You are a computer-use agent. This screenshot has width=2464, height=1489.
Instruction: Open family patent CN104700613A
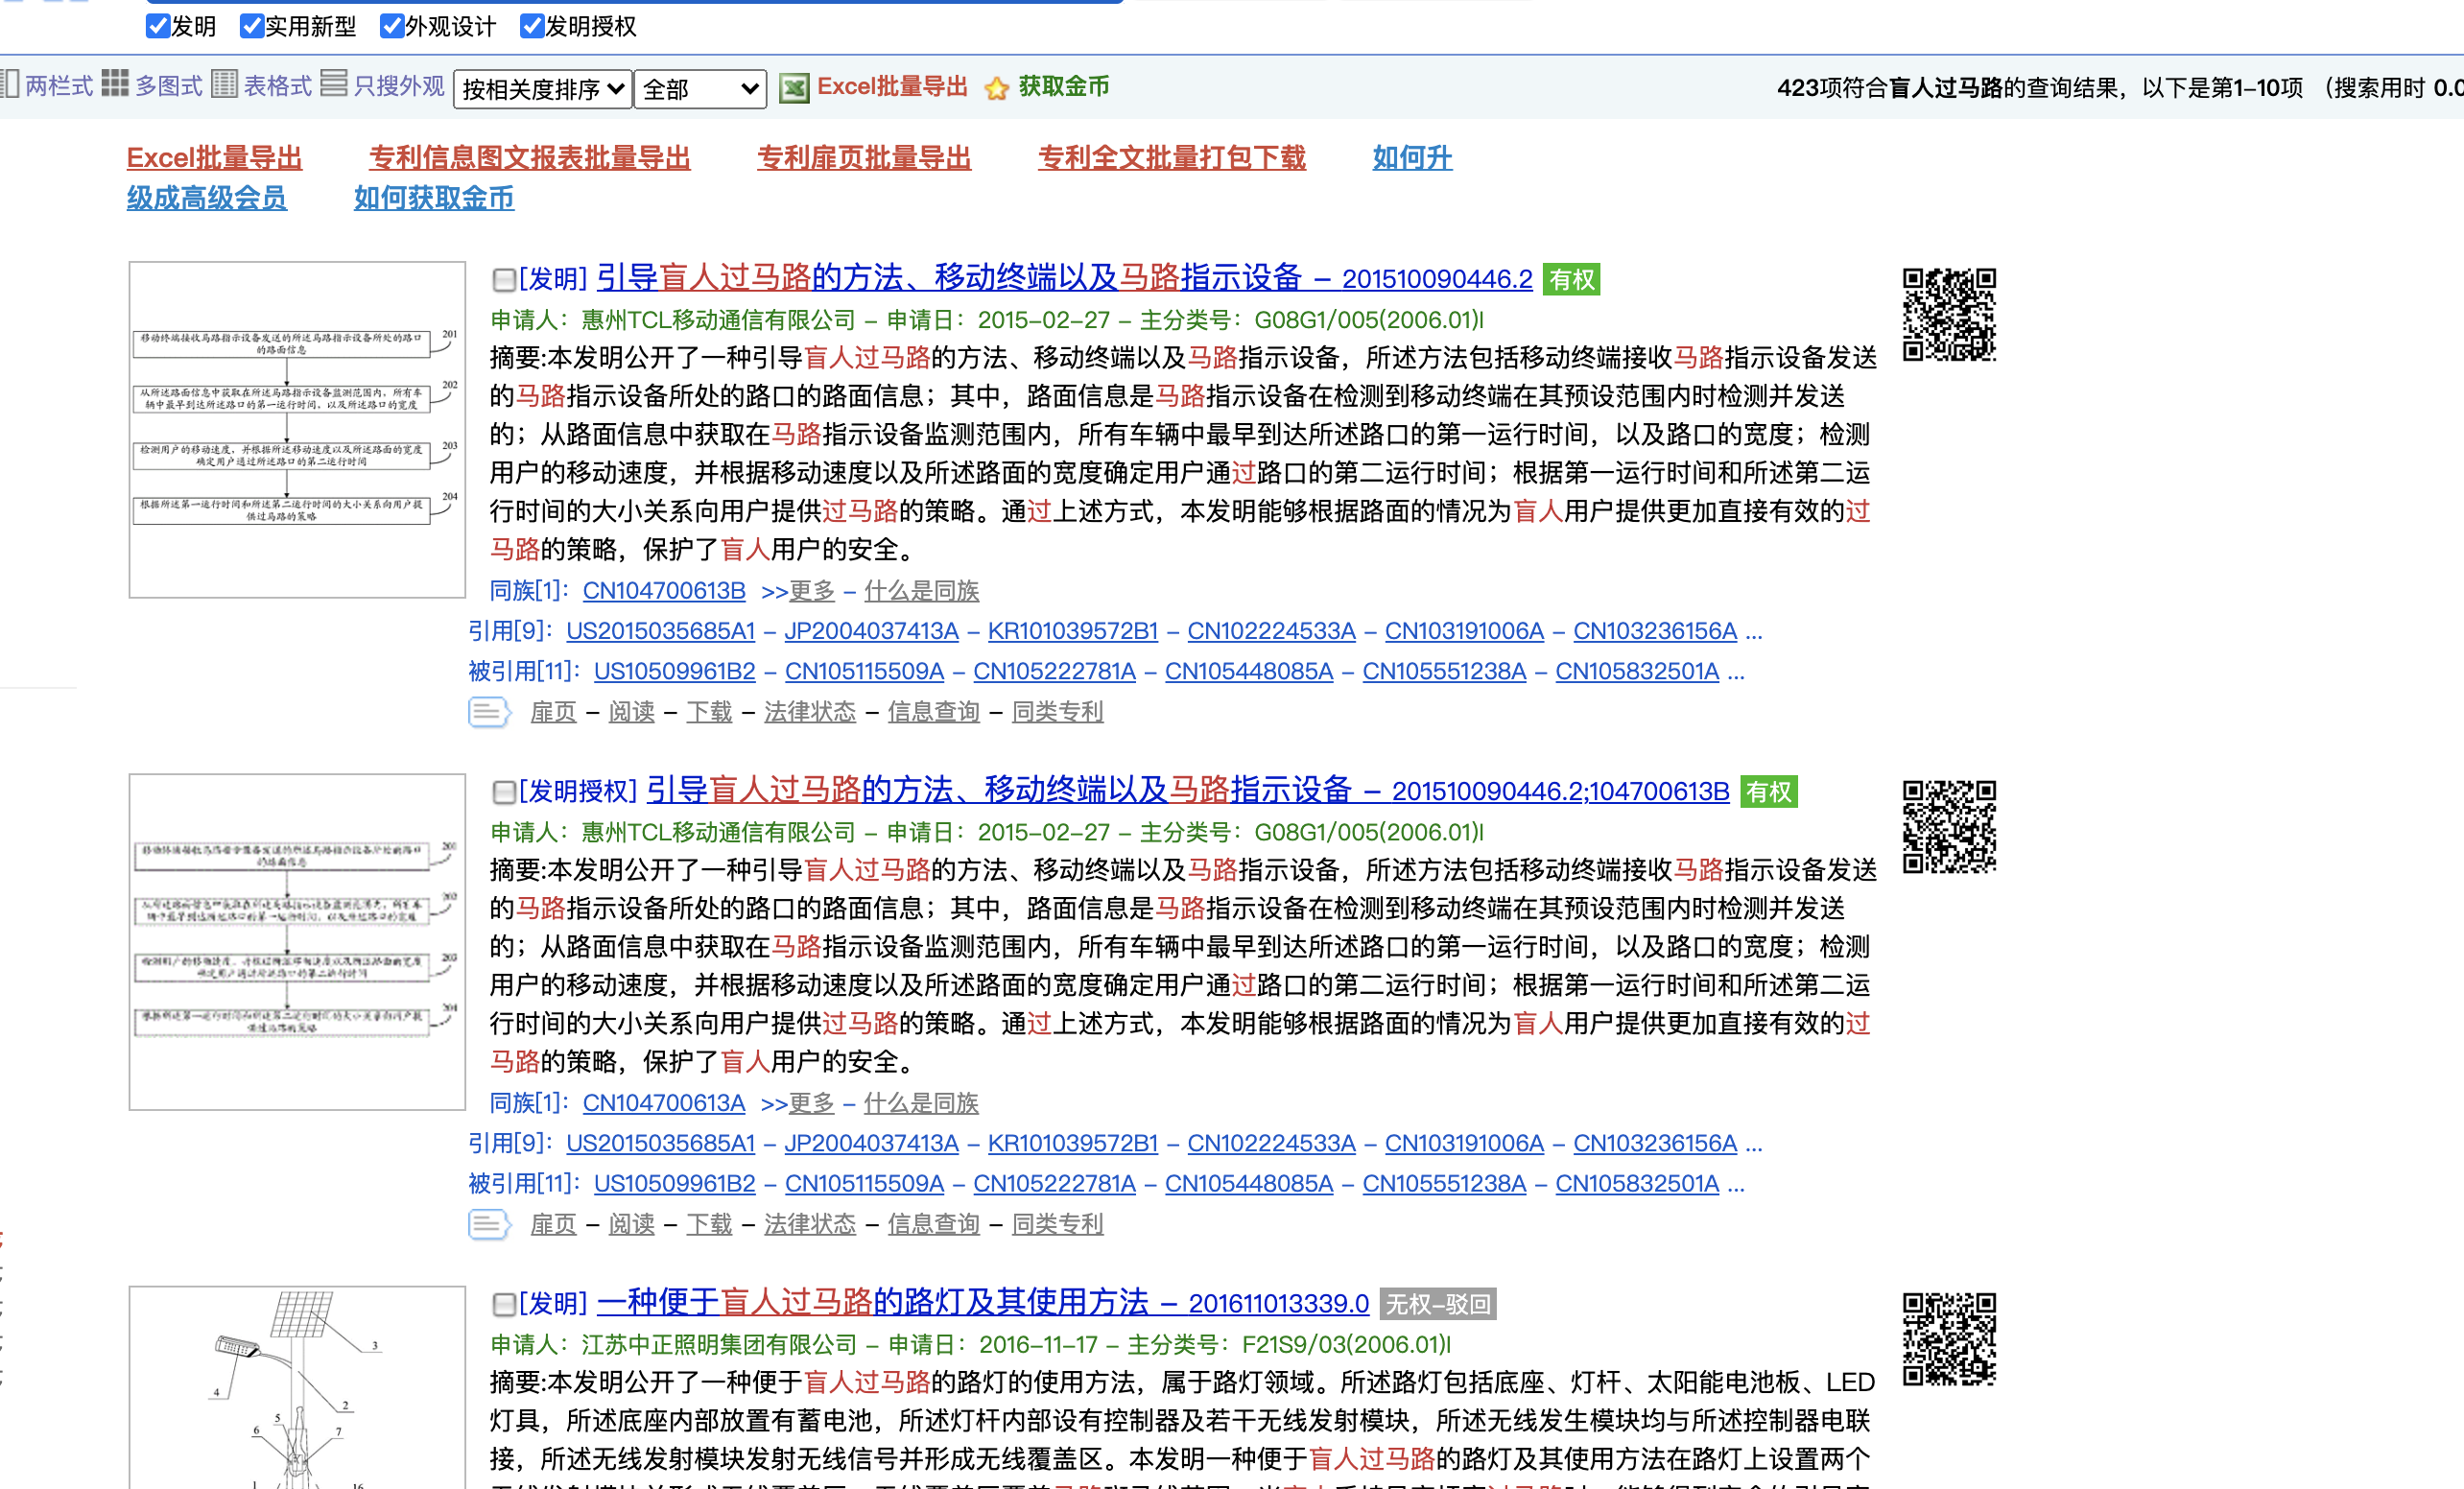[664, 1103]
